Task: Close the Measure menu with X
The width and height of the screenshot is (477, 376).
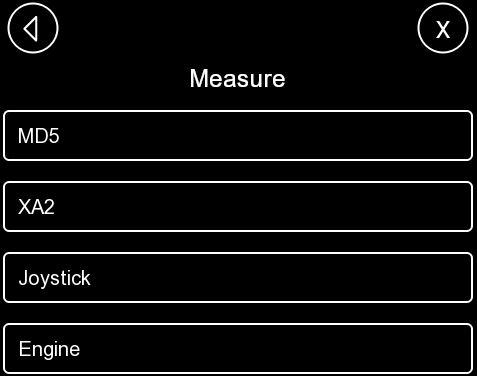Action: pos(443,28)
